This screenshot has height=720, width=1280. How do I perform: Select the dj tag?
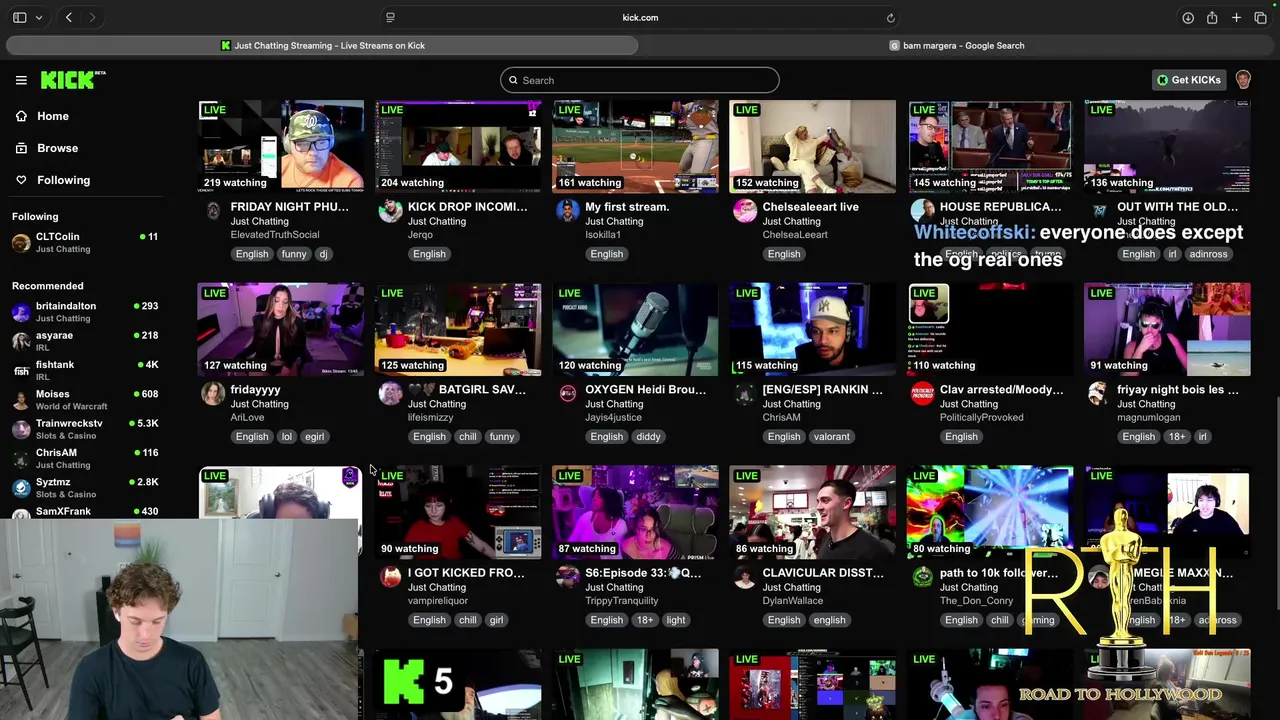tap(323, 254)
